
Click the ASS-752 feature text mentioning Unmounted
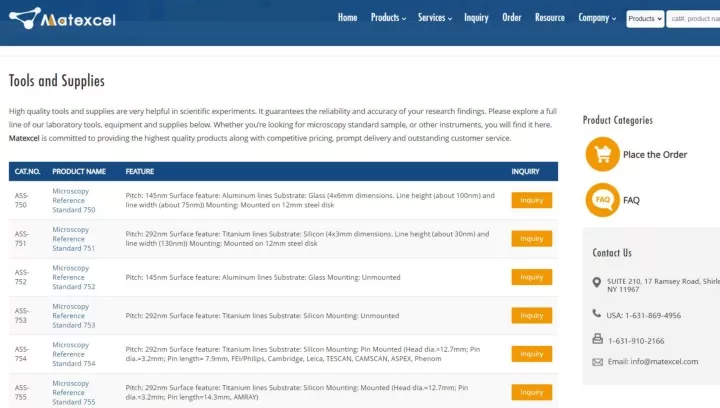click(x=263, y=277)
